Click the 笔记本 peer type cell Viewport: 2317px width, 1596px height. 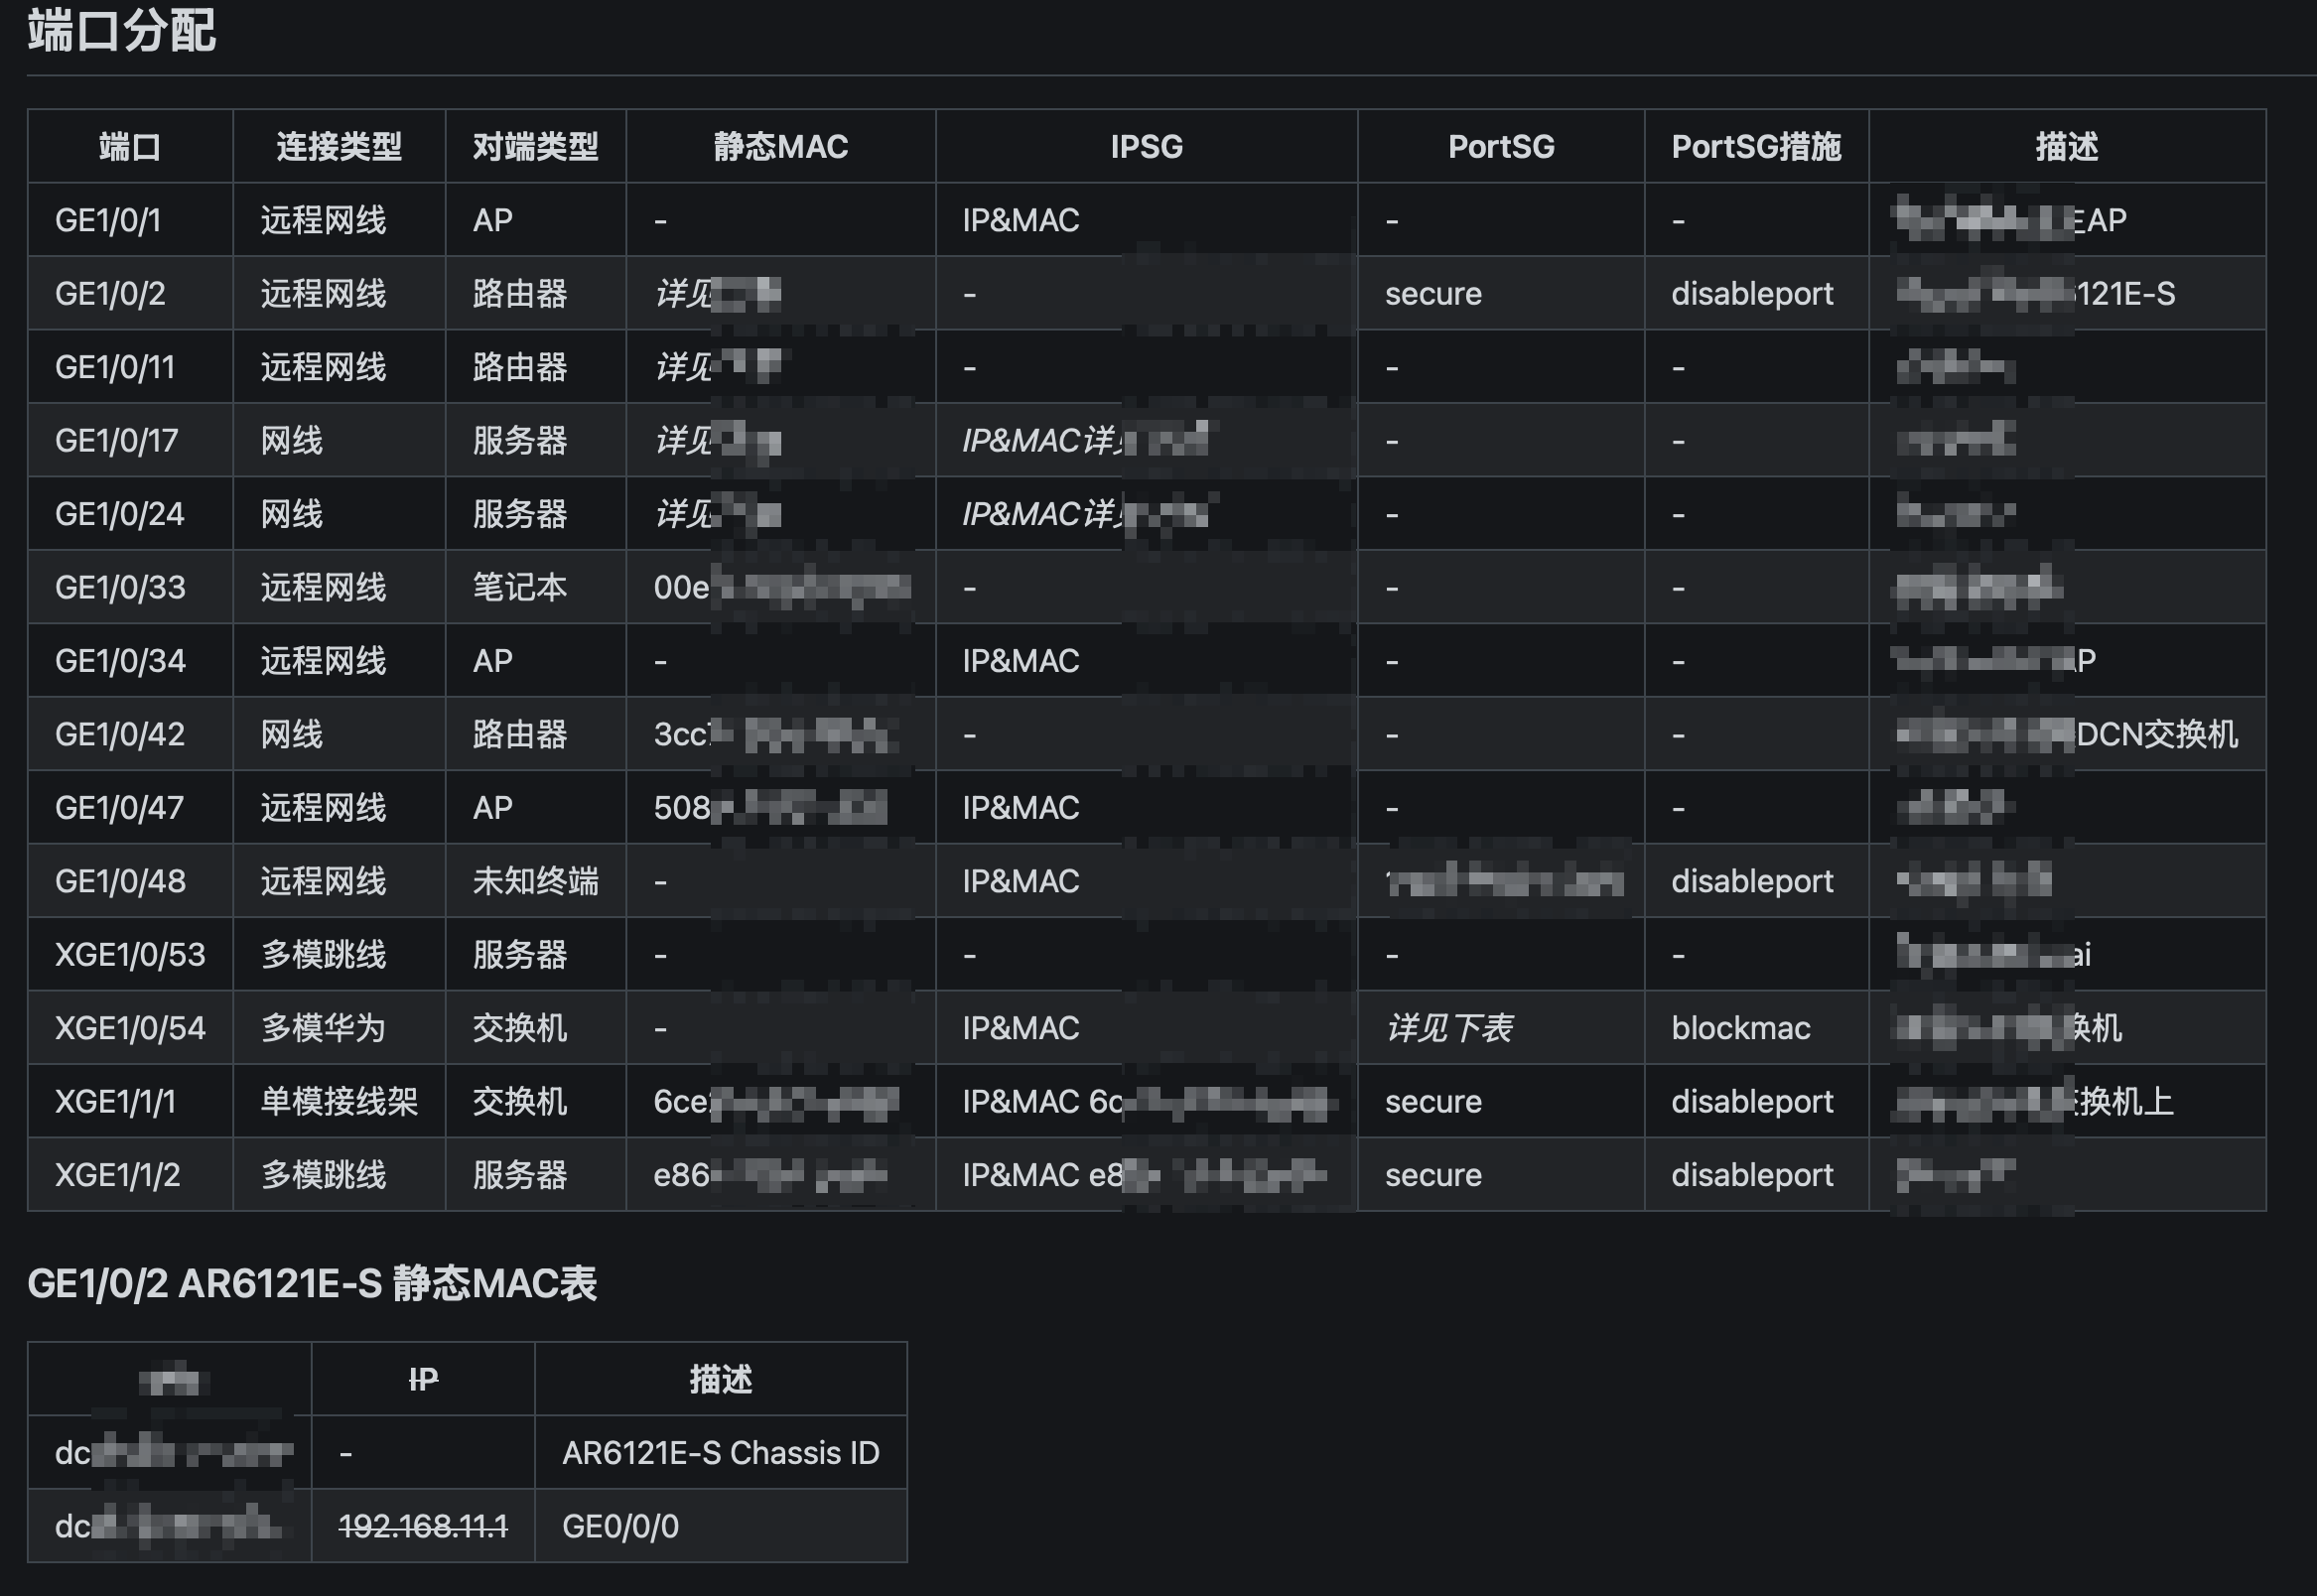[x=519, y=587]
